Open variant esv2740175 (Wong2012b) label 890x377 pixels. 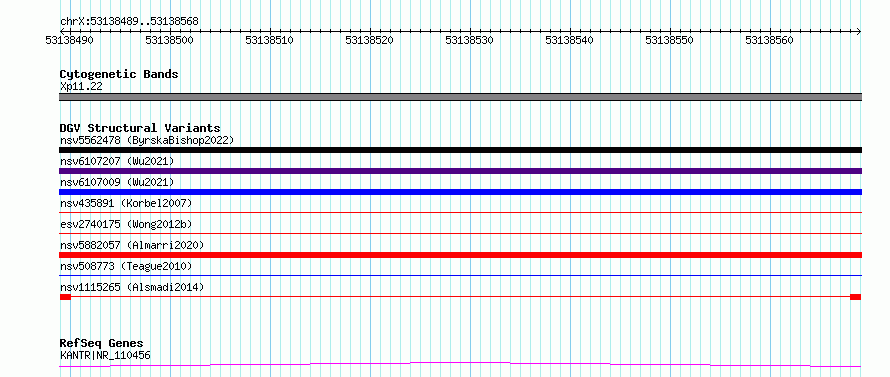[126, 224]
